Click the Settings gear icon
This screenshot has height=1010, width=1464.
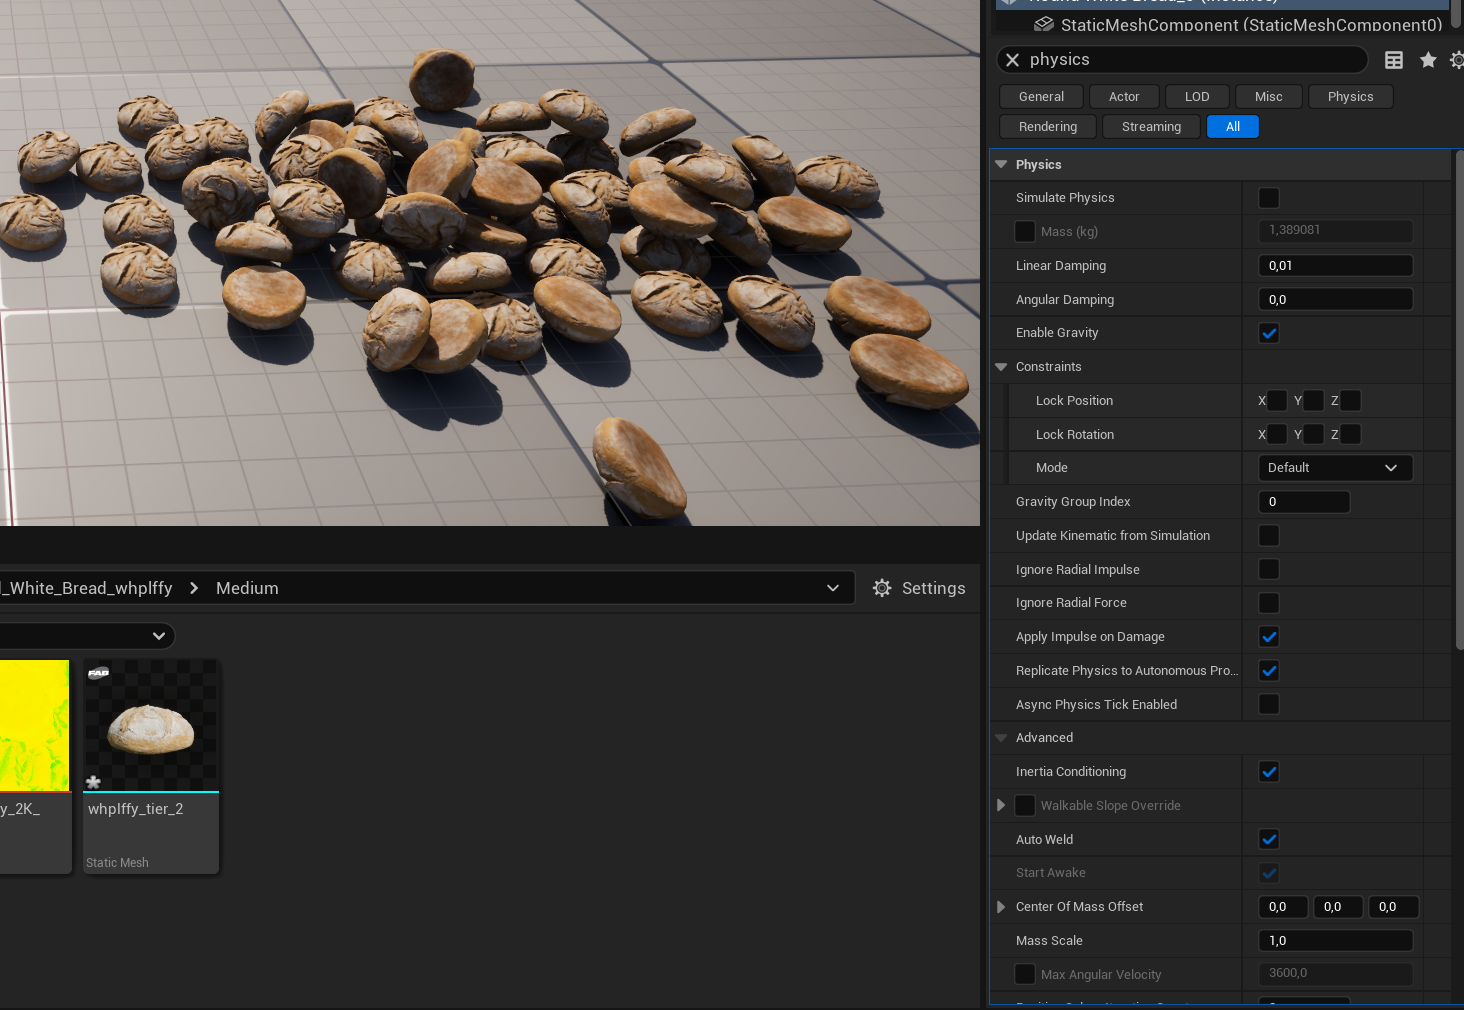point(881,588)
